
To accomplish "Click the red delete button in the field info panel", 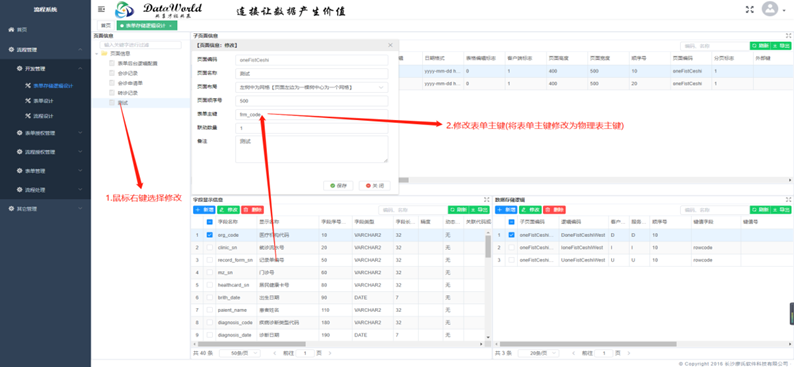I will (252, 210).
